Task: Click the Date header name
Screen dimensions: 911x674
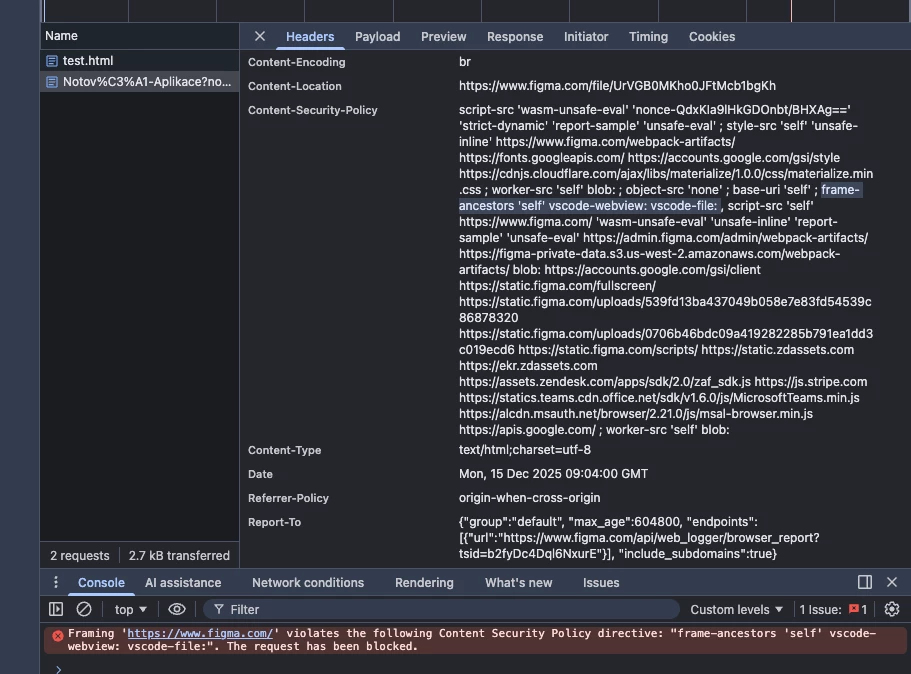Action: click(x=260, y=474)
